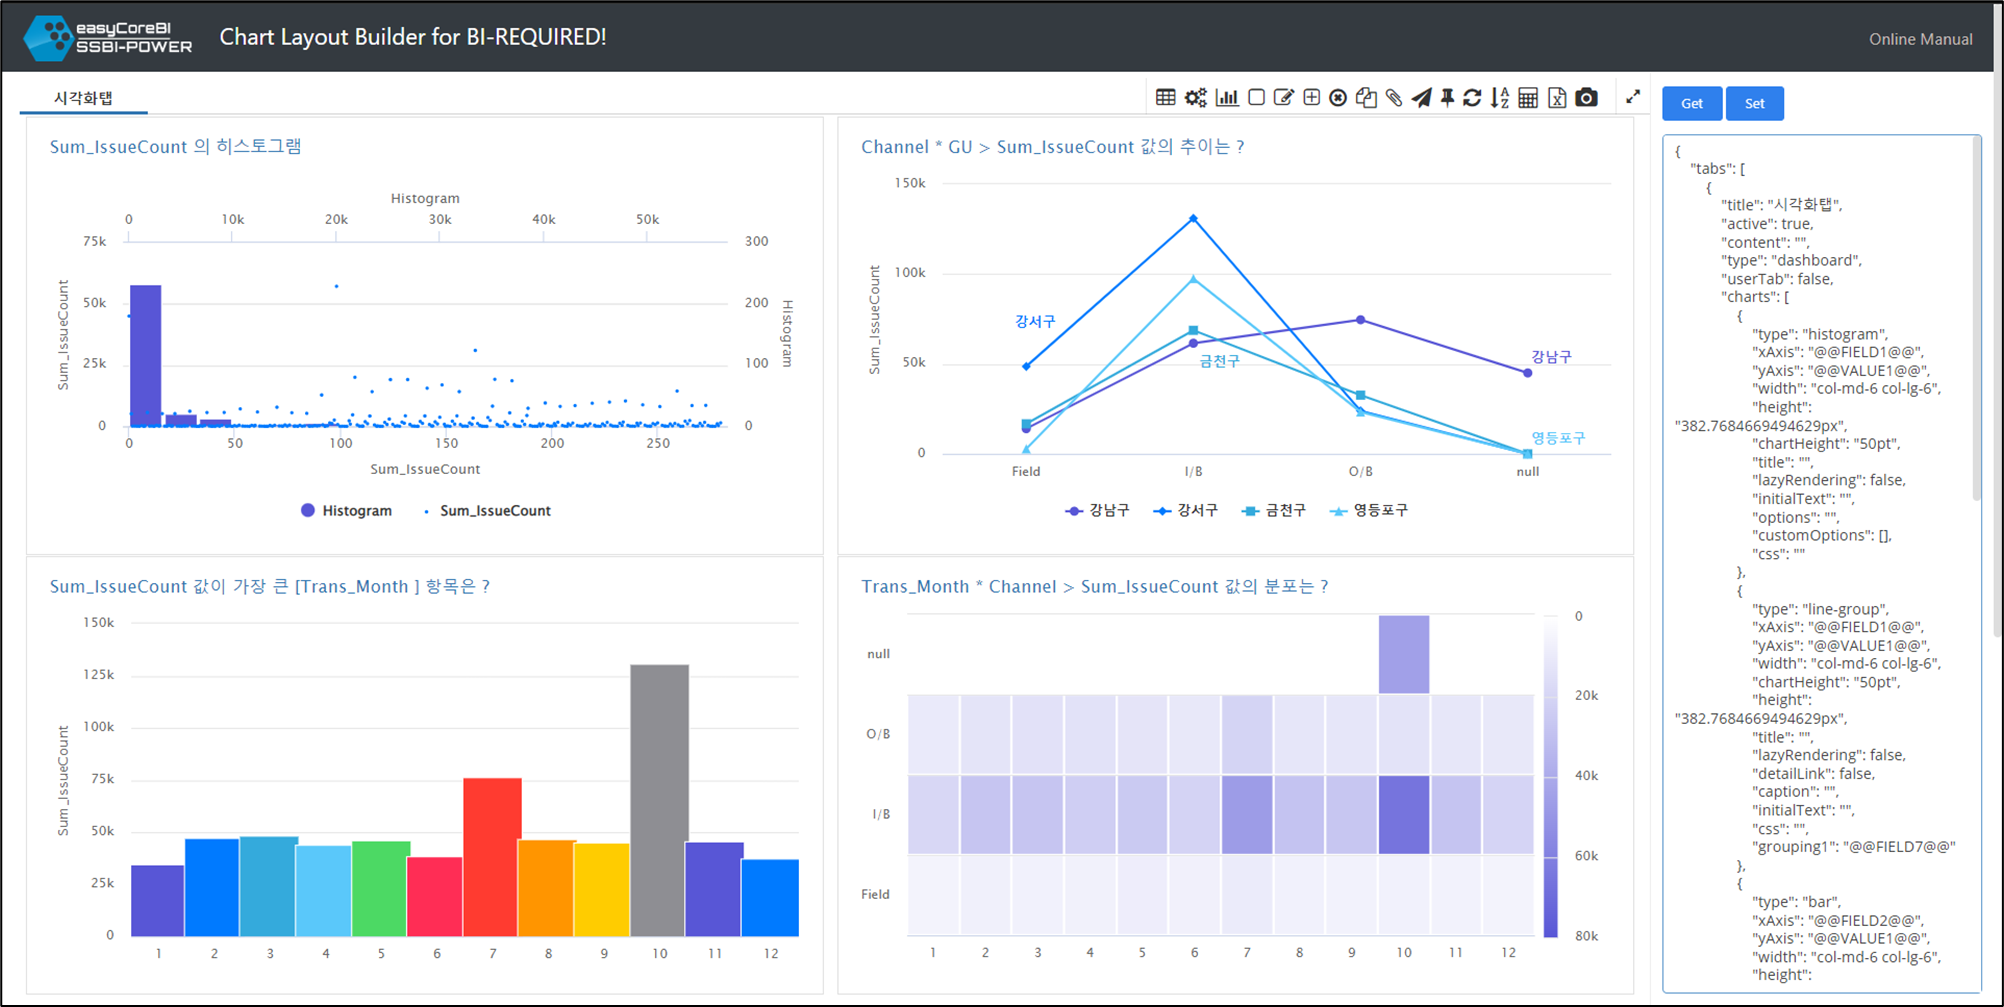Toggle 영등포구 series in line chart legend

pos(1368,510)
